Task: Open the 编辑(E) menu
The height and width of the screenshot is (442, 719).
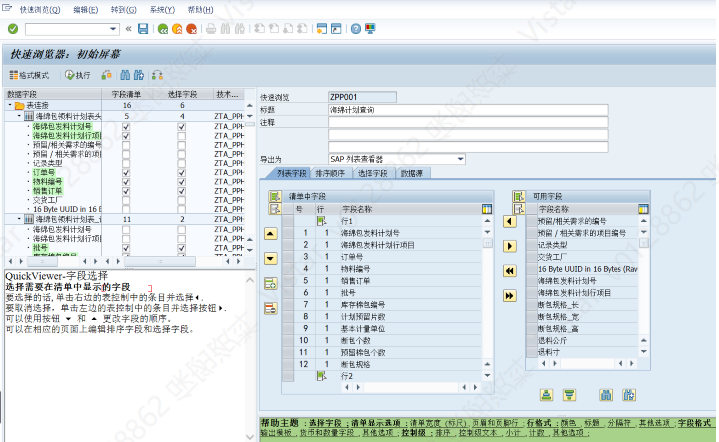Action: [86, 10]
